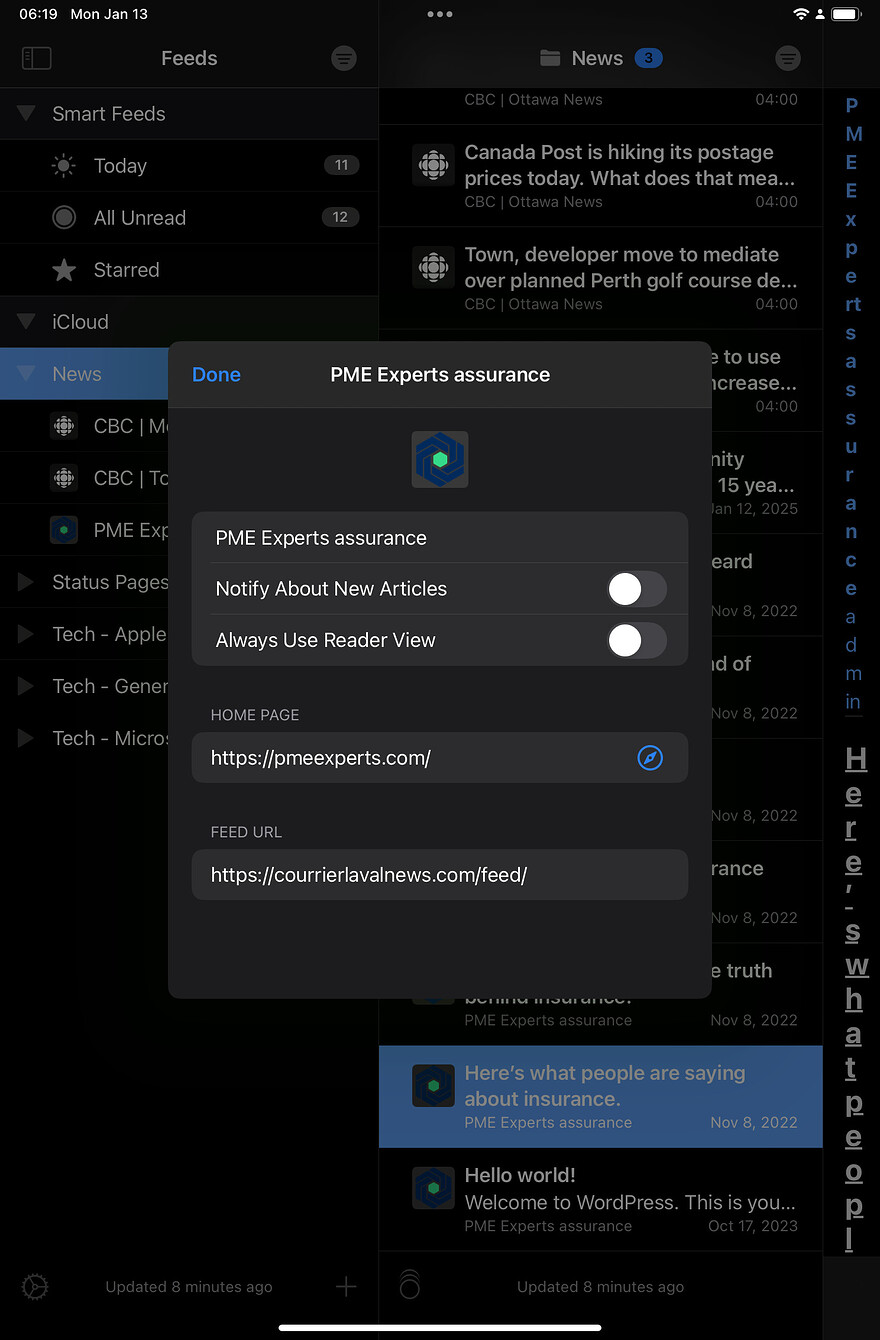880x1340 pixels.
Task: Open the settings gear icon
Action: point(35,1286)
